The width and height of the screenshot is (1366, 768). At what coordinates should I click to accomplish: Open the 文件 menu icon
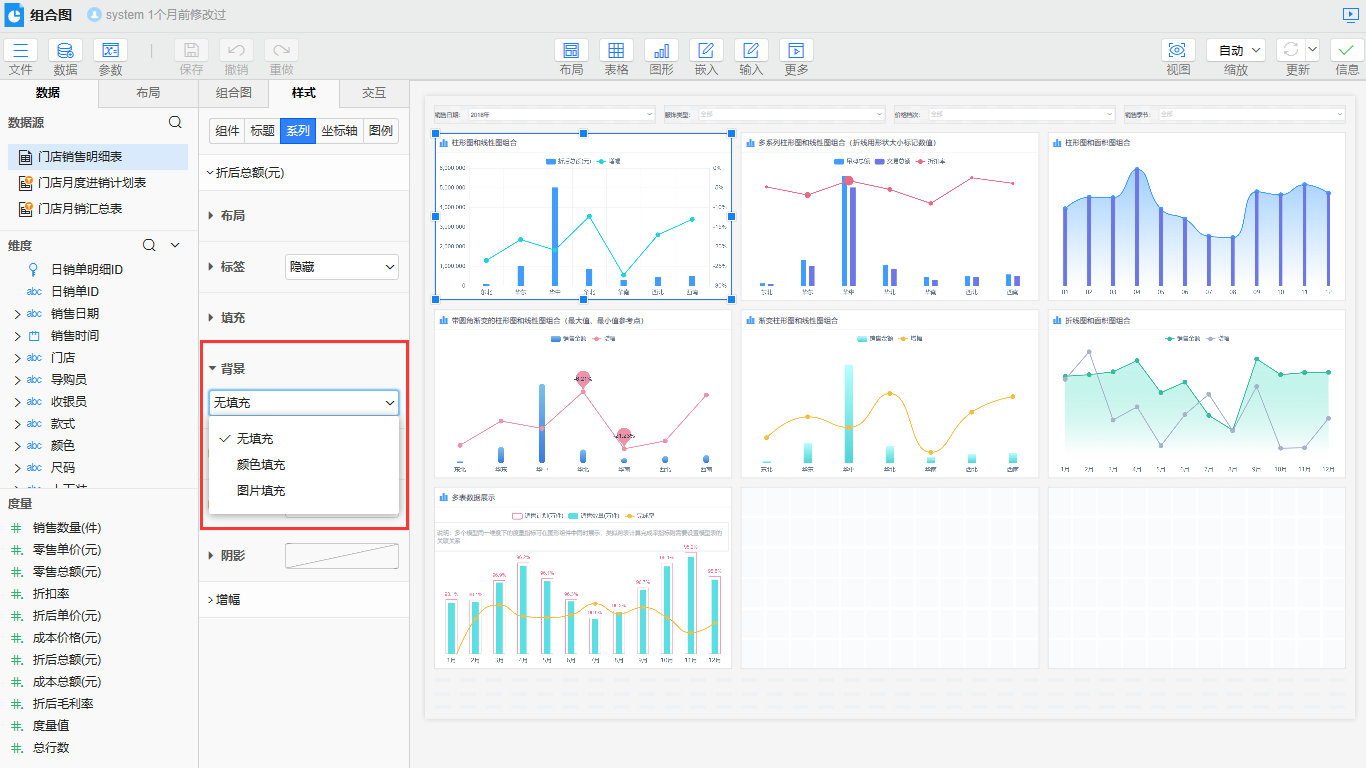pos(20,51)
